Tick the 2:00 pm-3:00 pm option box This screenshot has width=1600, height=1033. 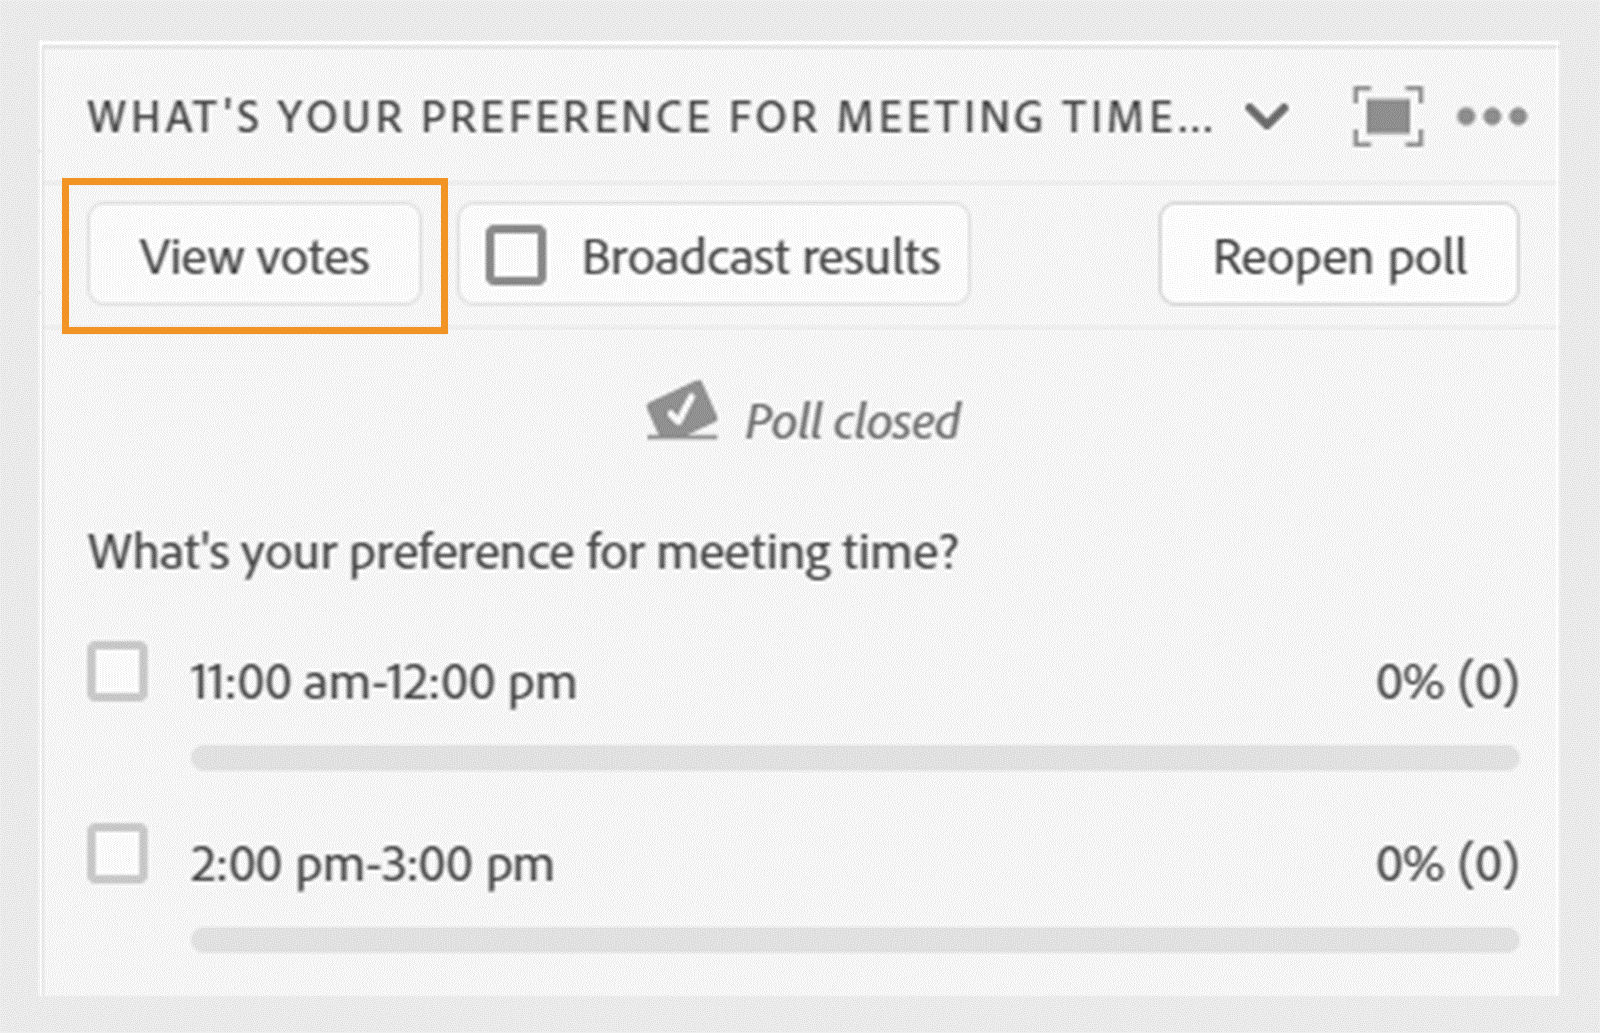(x=118, y=854)
